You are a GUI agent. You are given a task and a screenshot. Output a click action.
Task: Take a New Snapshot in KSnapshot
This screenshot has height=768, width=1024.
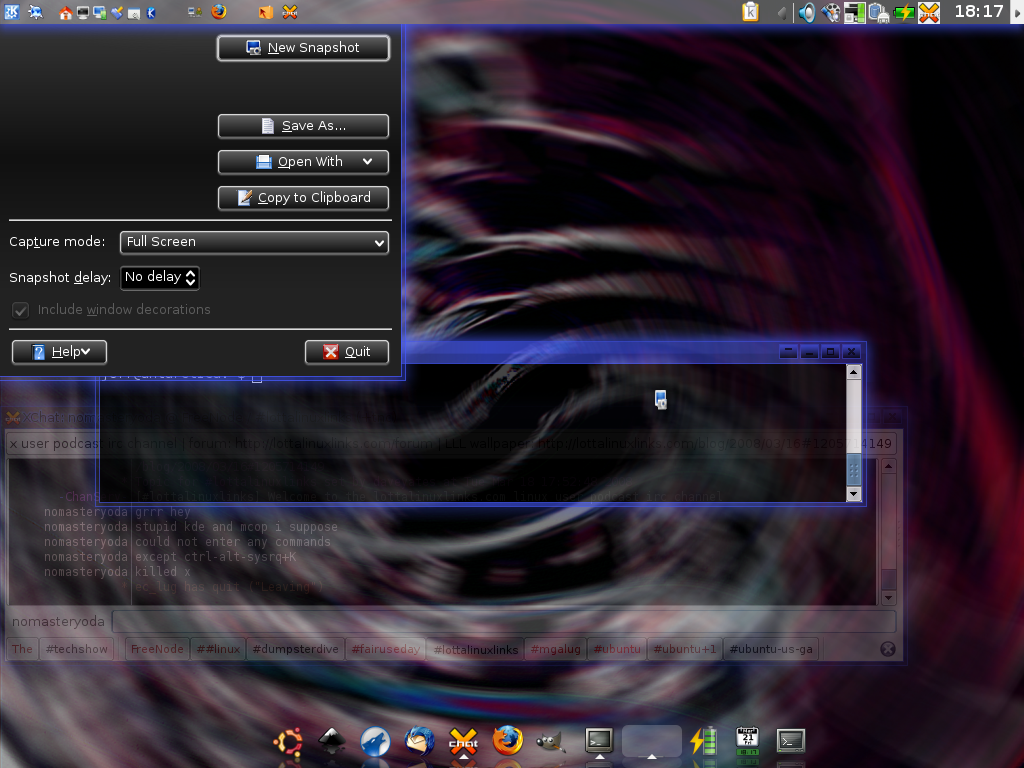pyautogui.click(x=304, y=48)
